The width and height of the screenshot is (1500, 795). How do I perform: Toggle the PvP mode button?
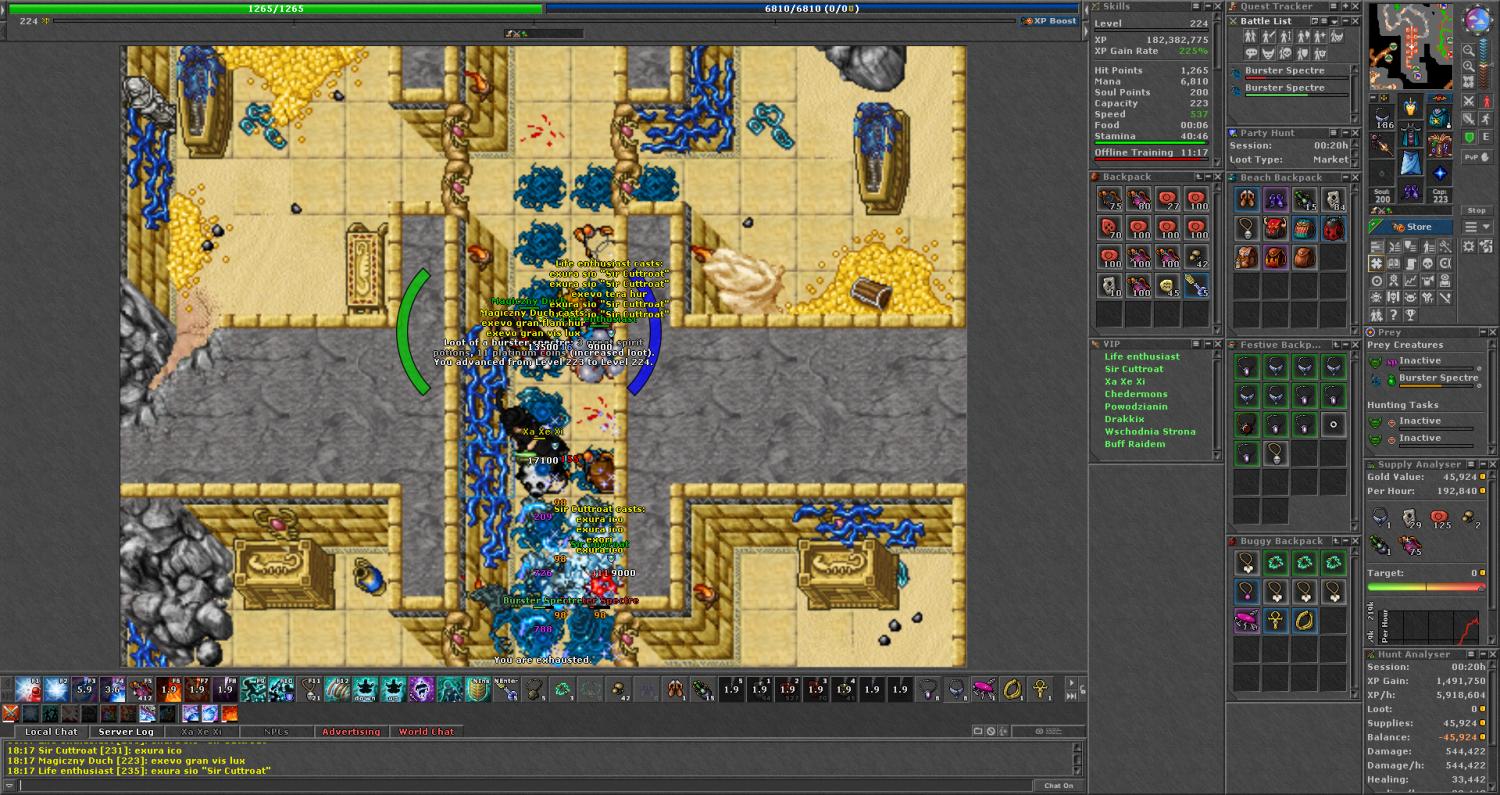1477,158
